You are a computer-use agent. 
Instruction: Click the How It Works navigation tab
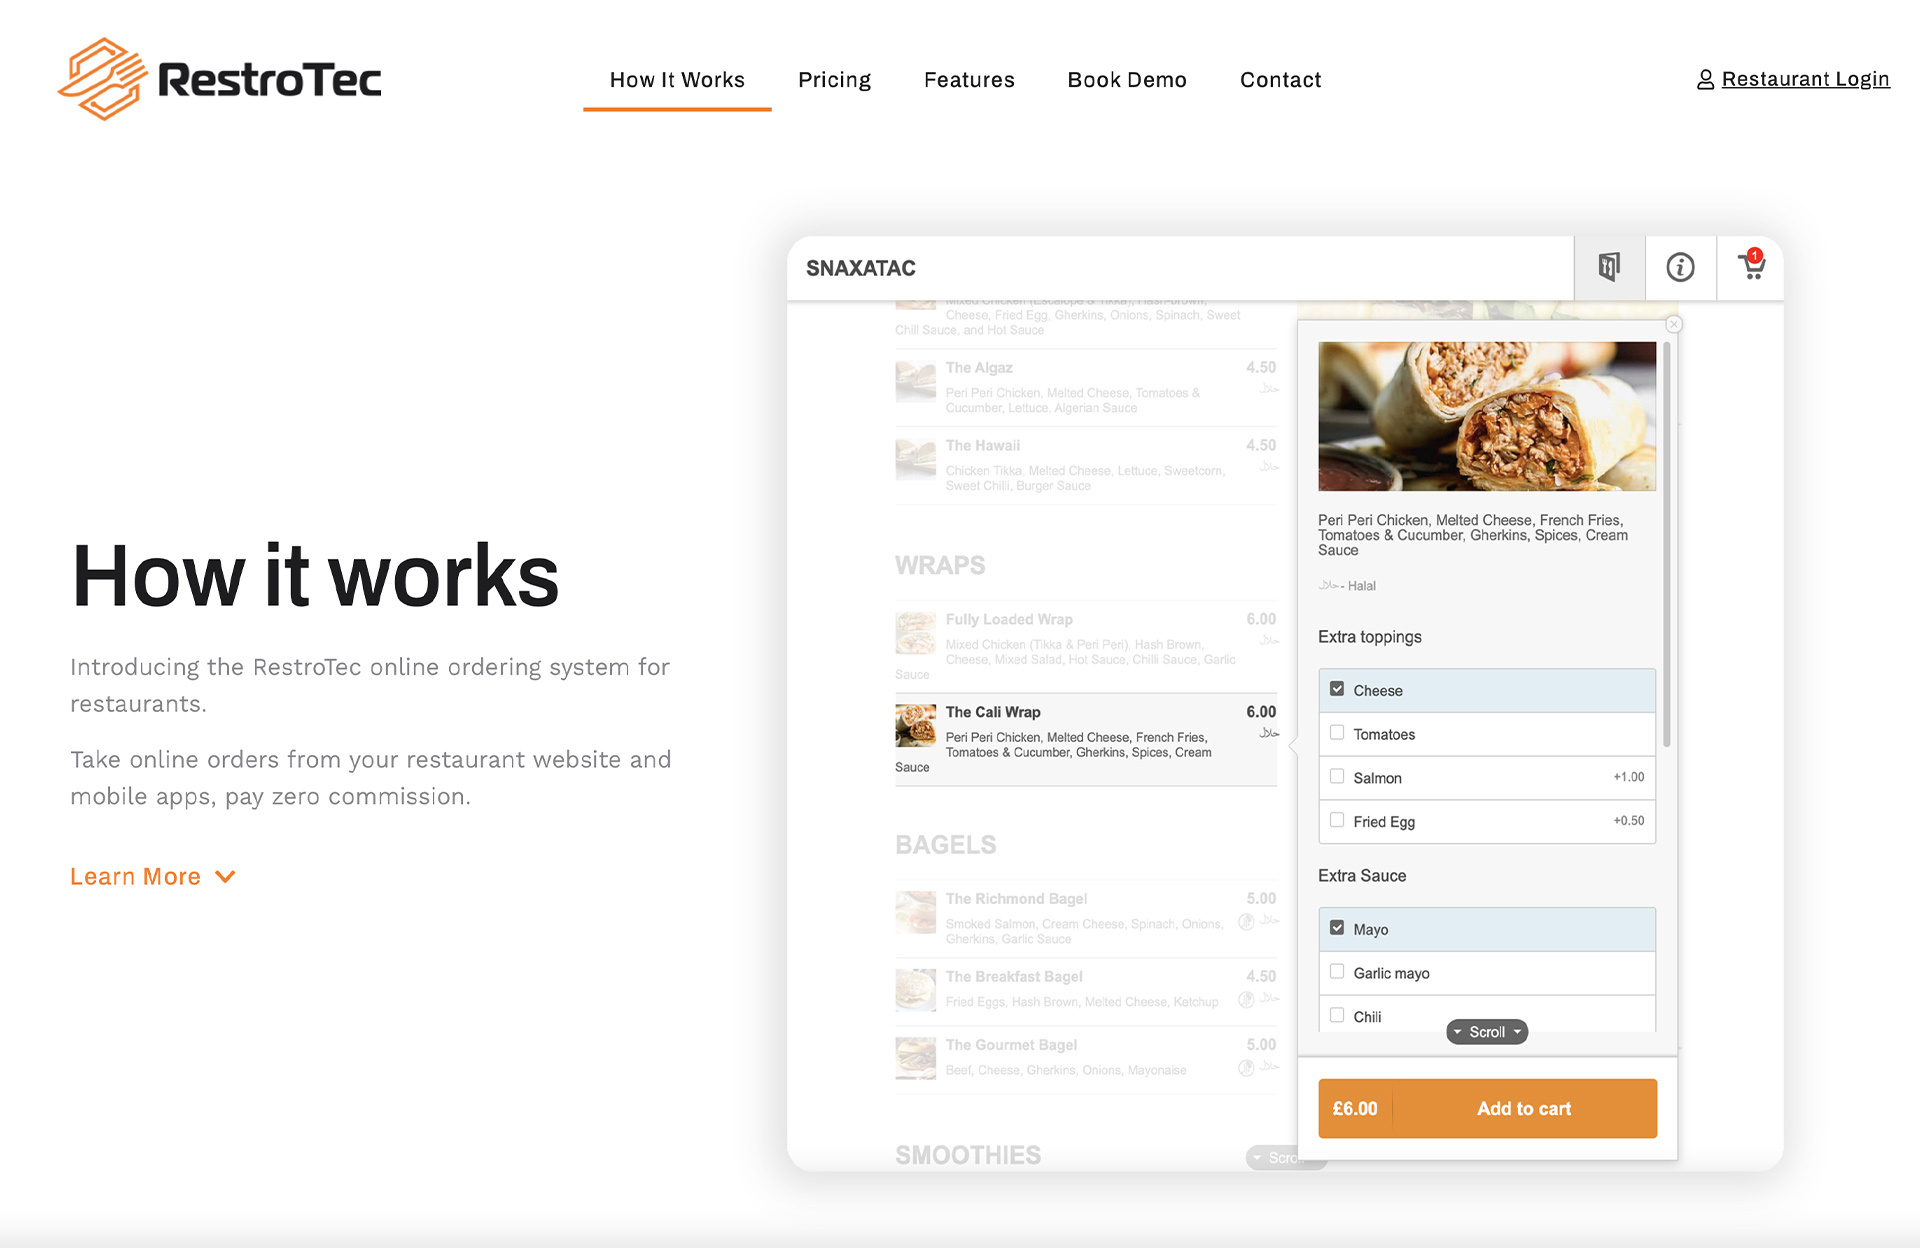[677, 80]
